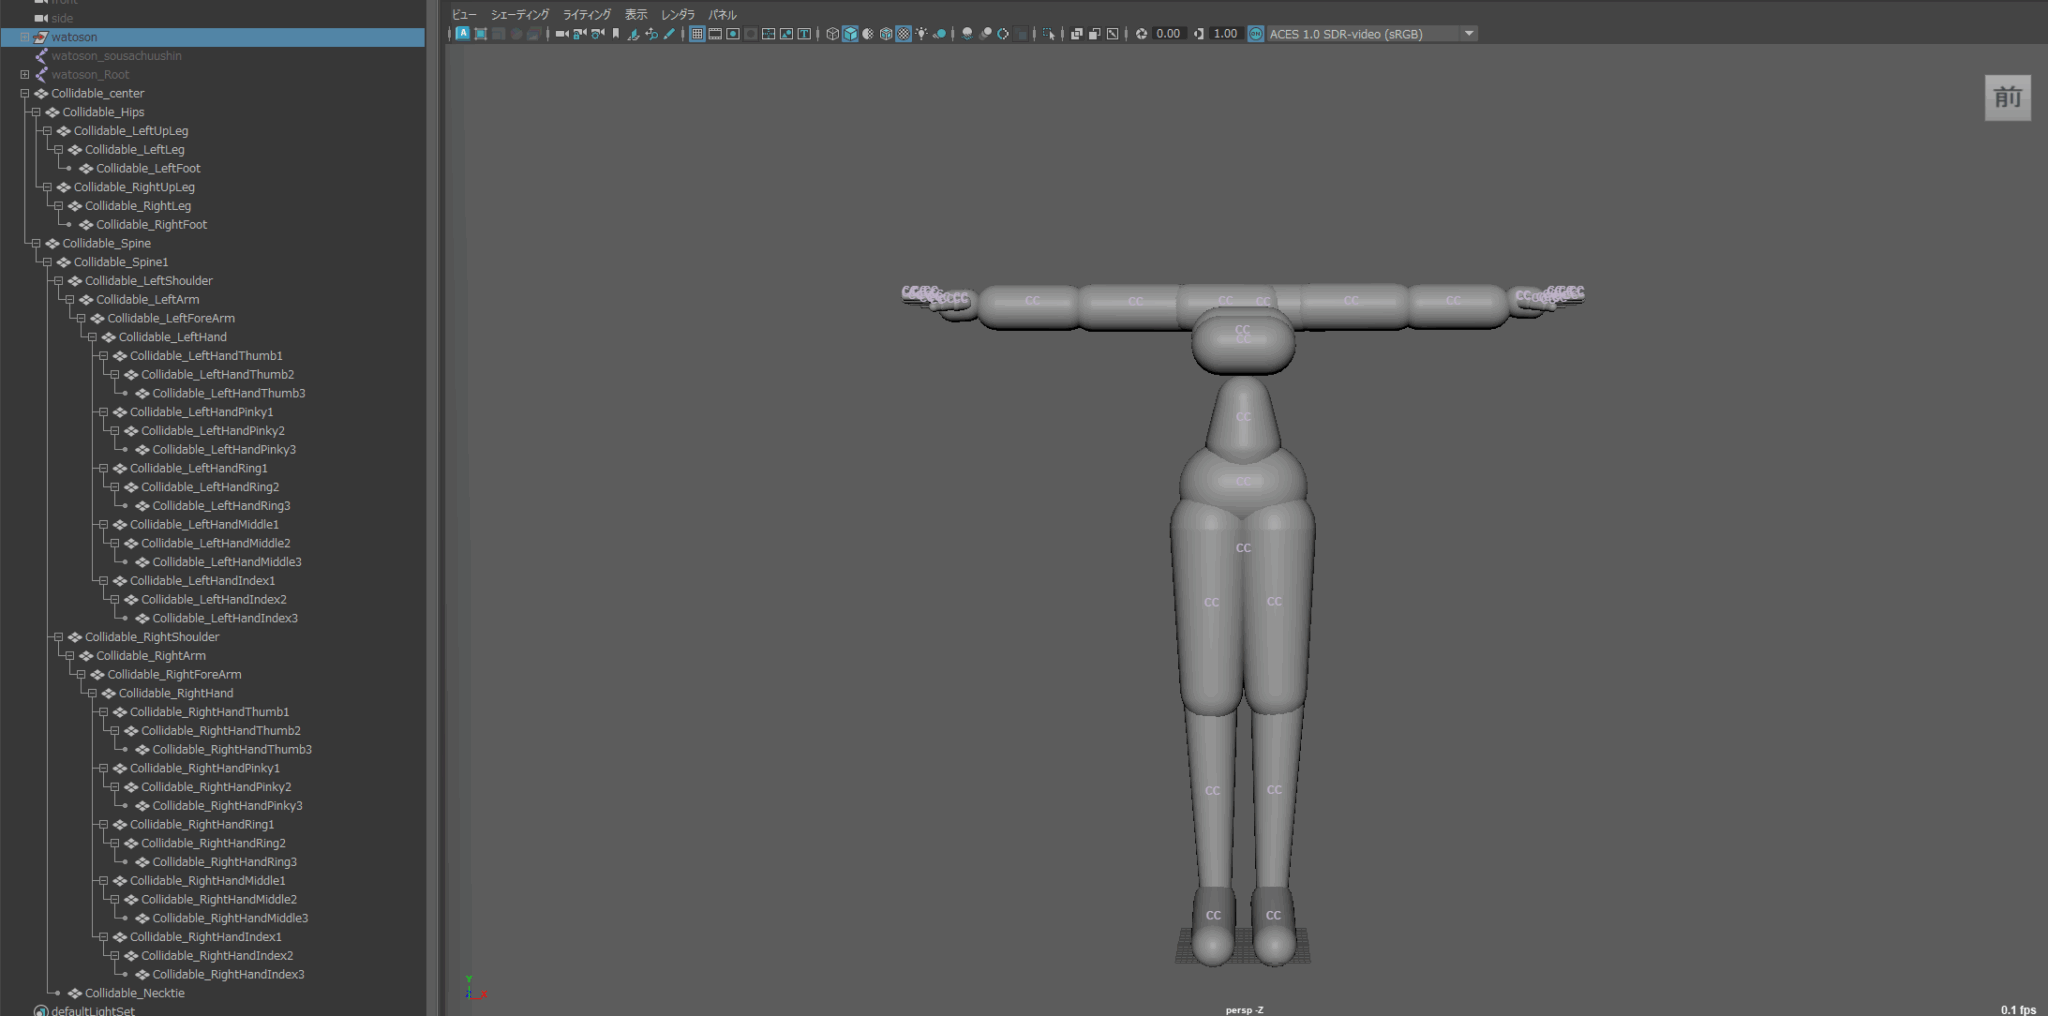This screenshot has width=2048, height=1016.
Task: Toggle color management ON button
Action: 1256,34
